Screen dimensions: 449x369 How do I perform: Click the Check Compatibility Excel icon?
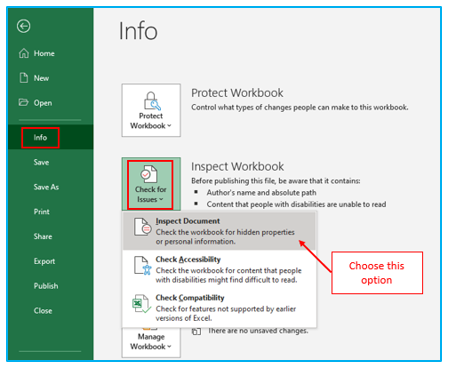142,303
